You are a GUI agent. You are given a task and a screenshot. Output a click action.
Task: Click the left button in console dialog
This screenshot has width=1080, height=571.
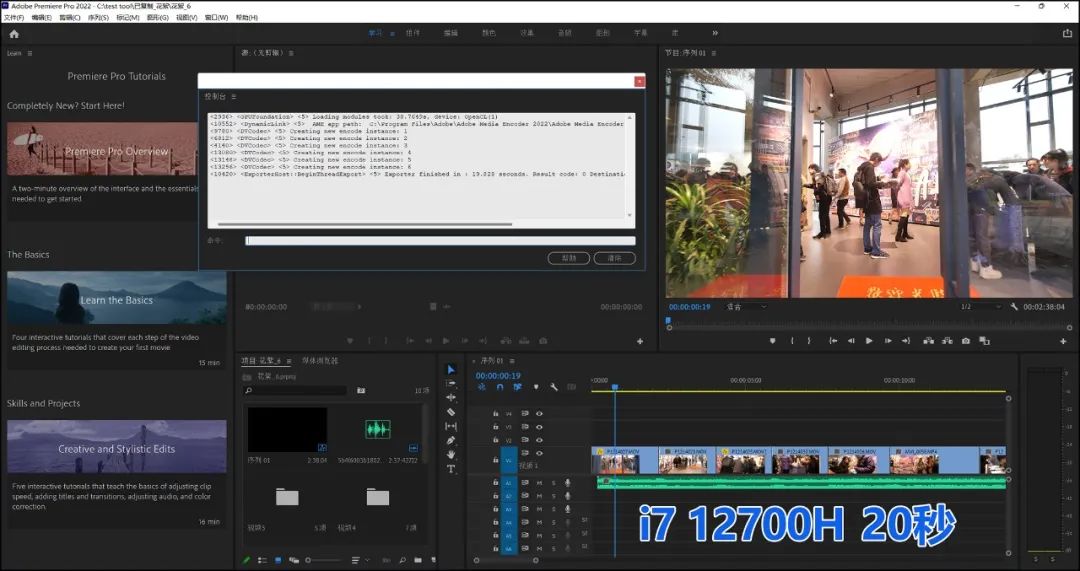click(x=569, y=258)
